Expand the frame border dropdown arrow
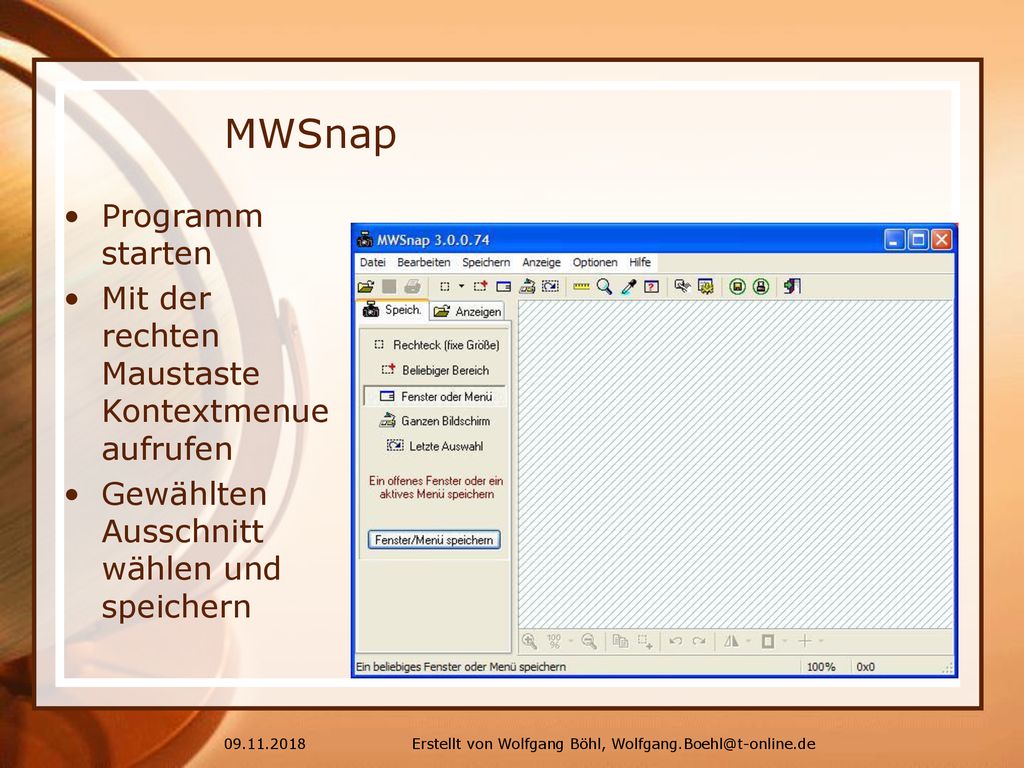The width and height of the screenshot is (1024, 768). (784, 641)
